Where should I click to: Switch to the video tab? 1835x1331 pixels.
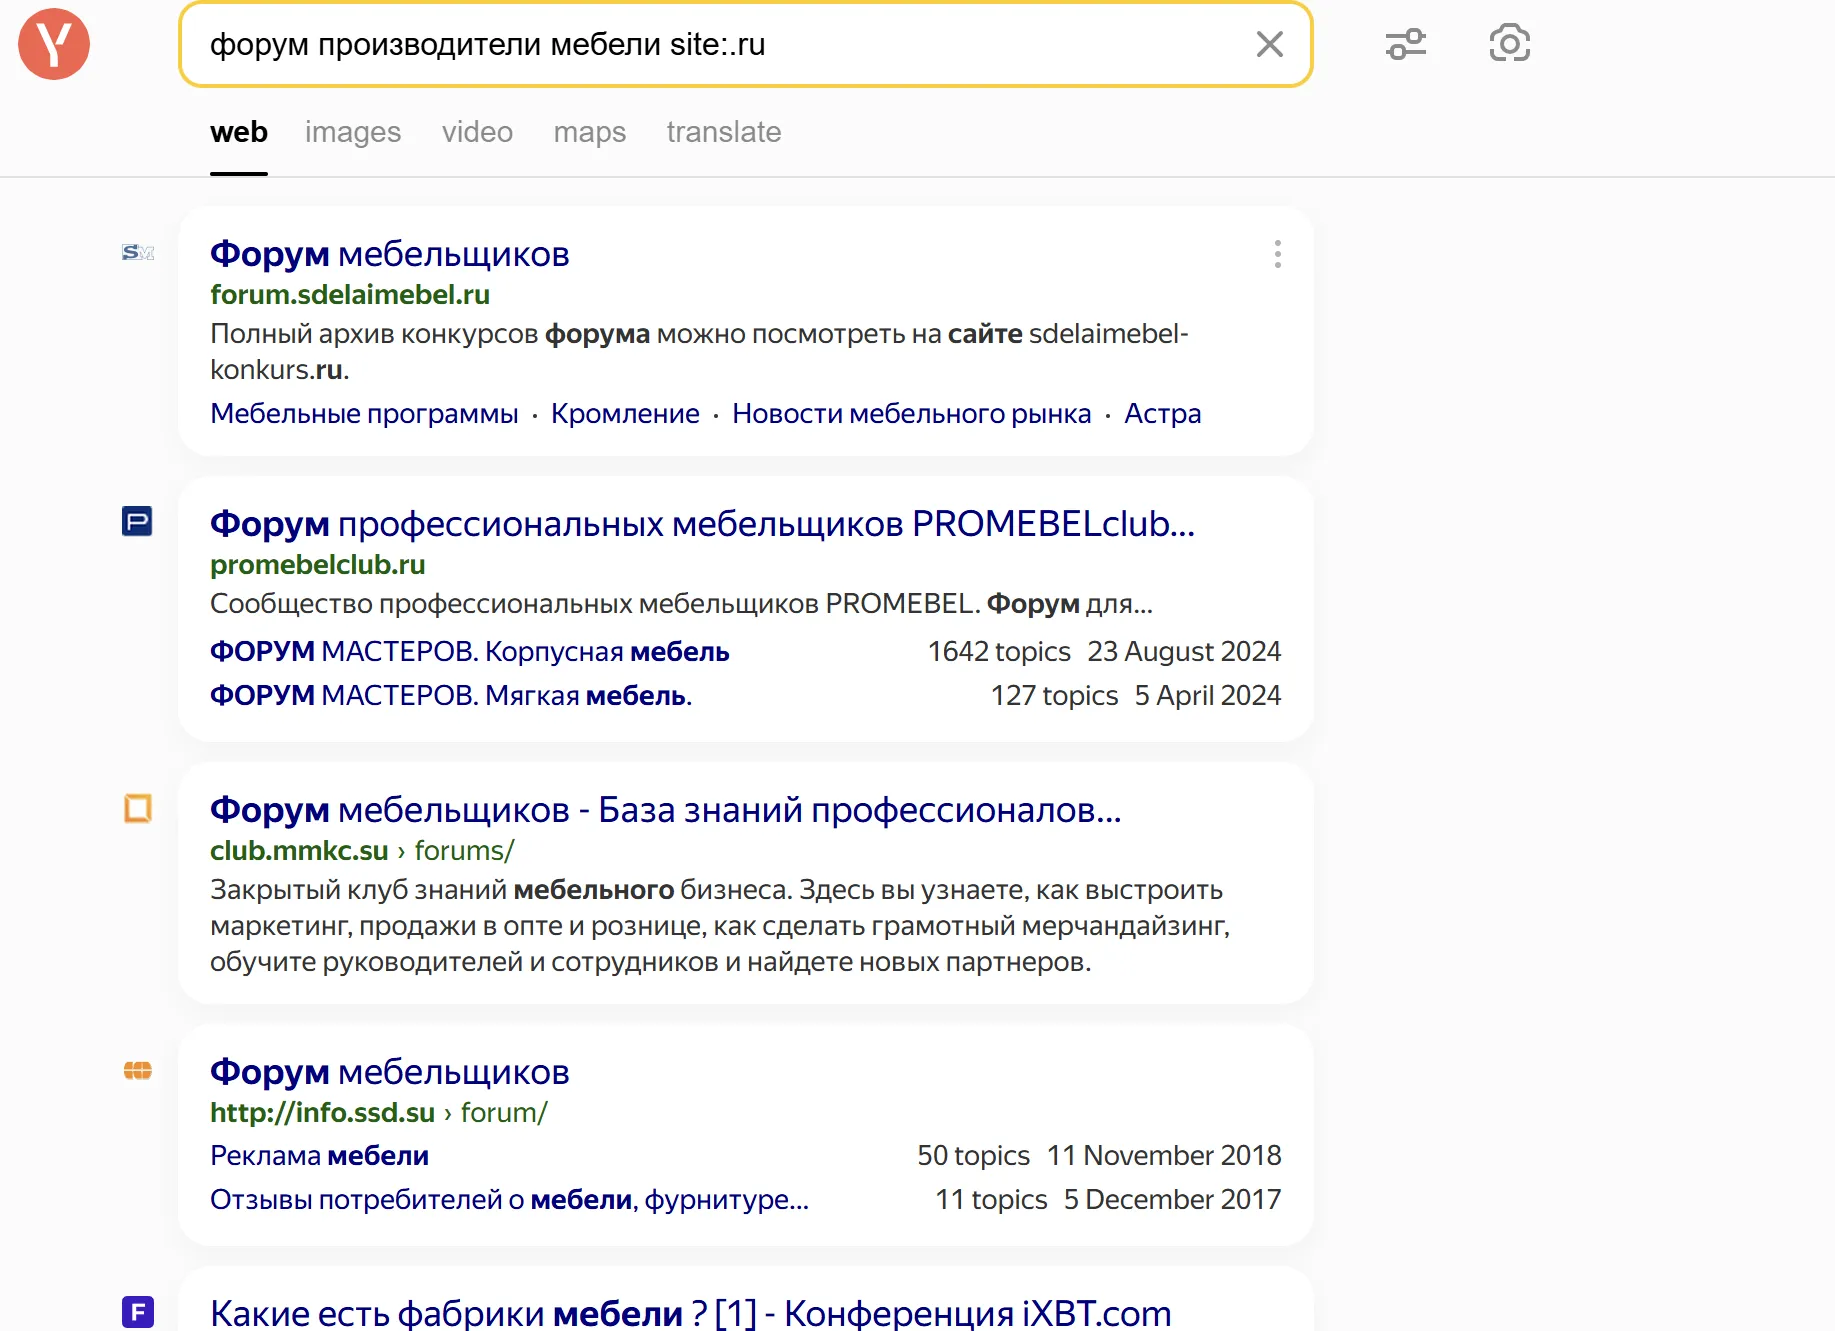477,132
